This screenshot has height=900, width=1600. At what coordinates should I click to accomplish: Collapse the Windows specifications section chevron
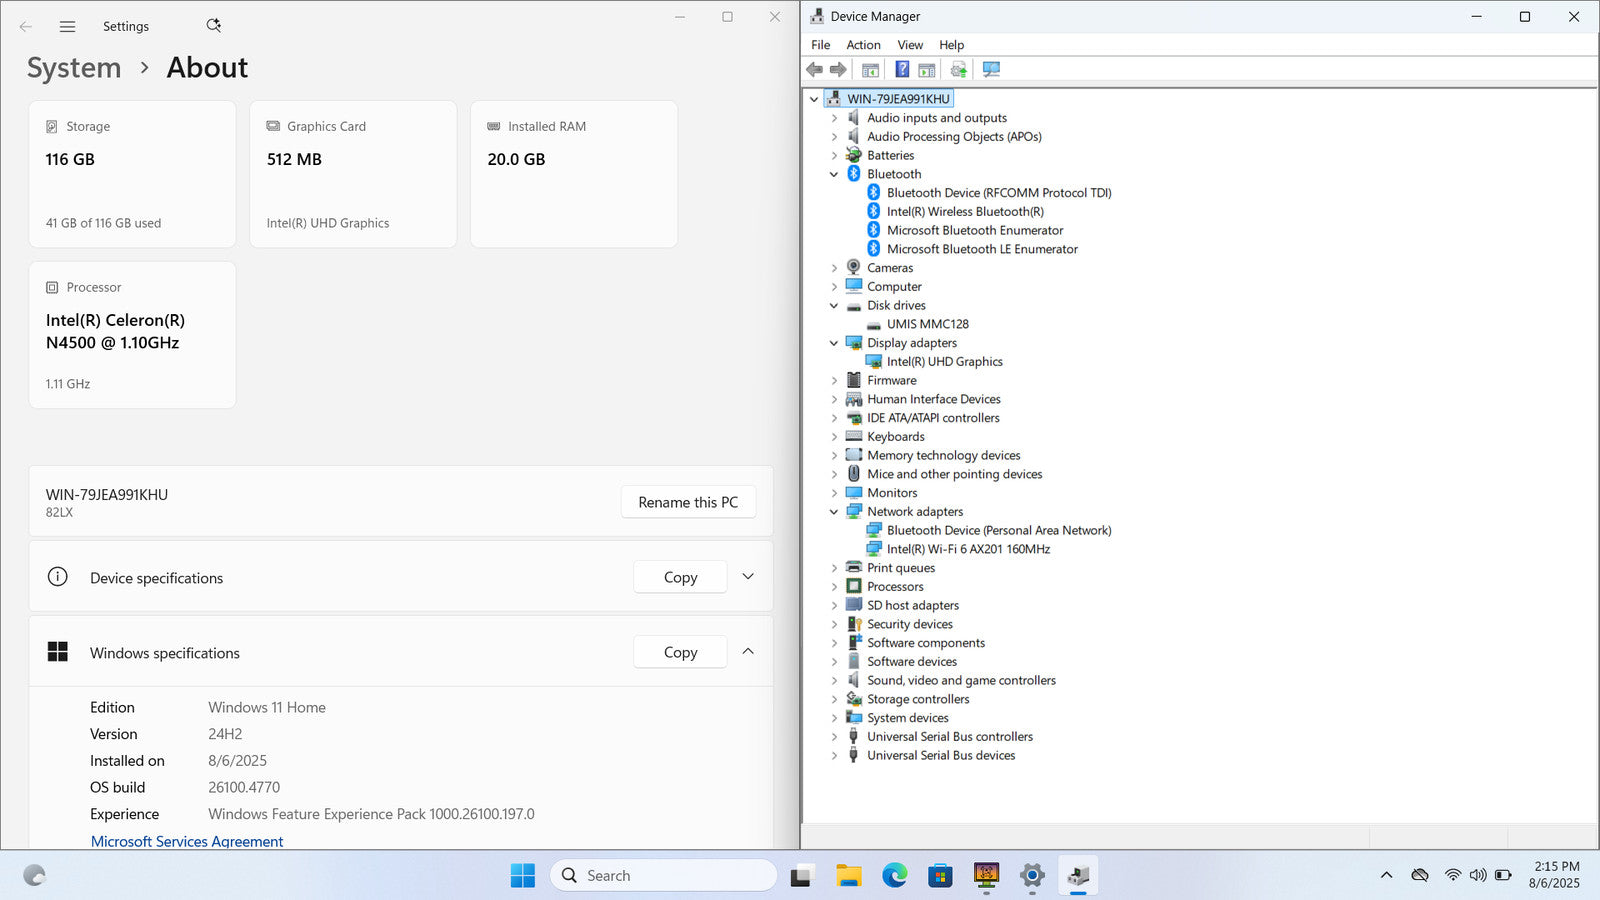748,652
